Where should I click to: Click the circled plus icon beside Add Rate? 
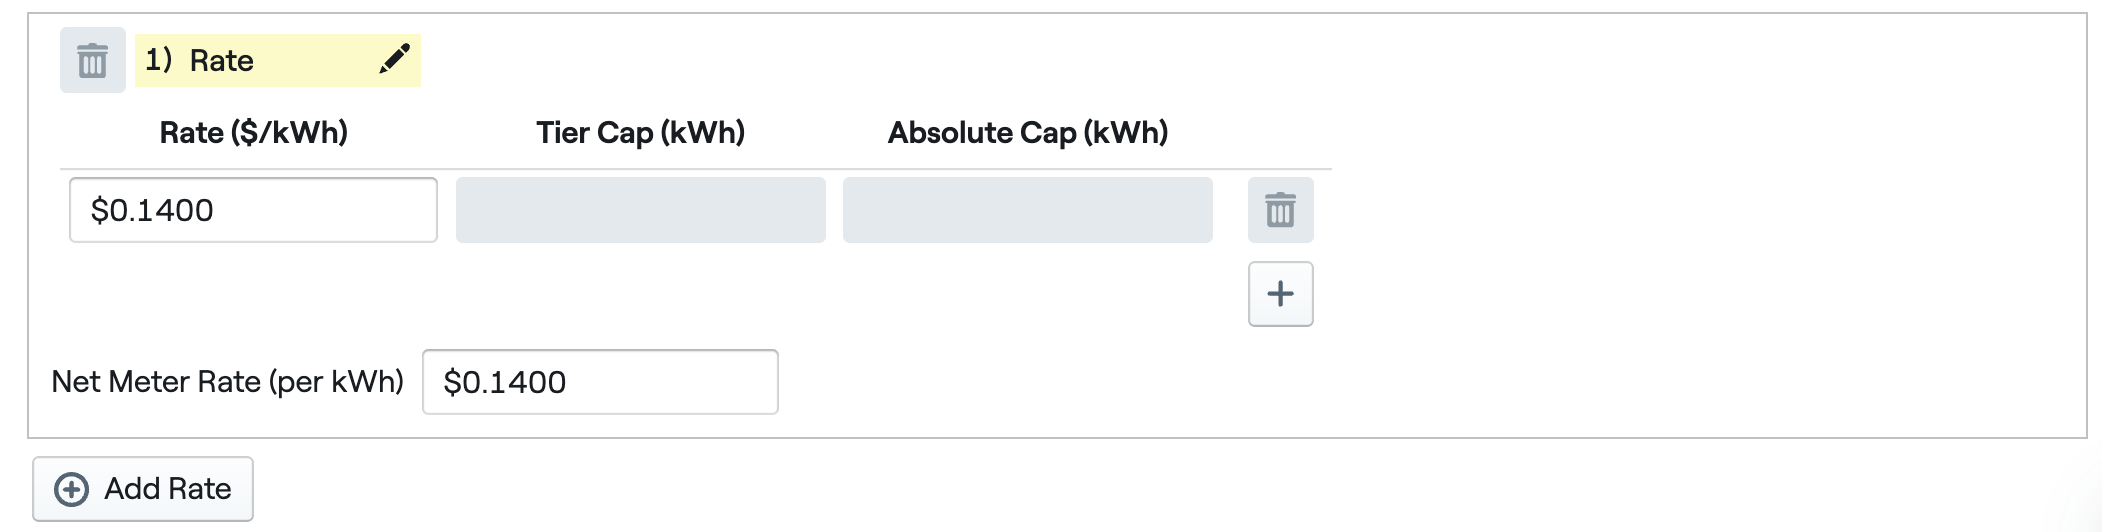[x=71, y=489]
